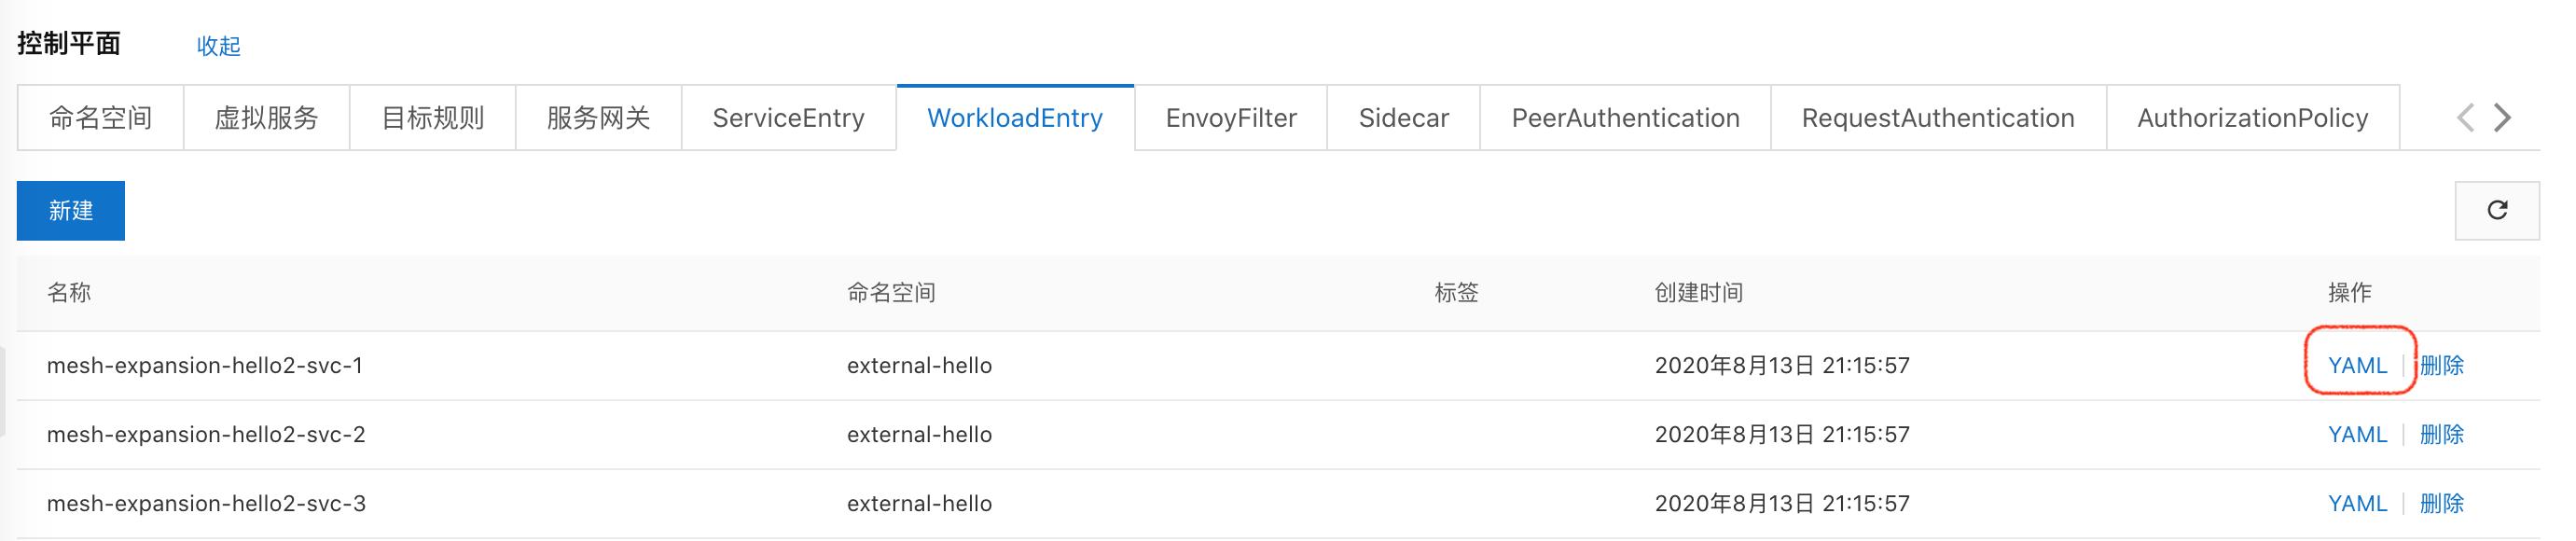Click the 新建 button to create new entry
The image size is (2576, 541).
70,210
